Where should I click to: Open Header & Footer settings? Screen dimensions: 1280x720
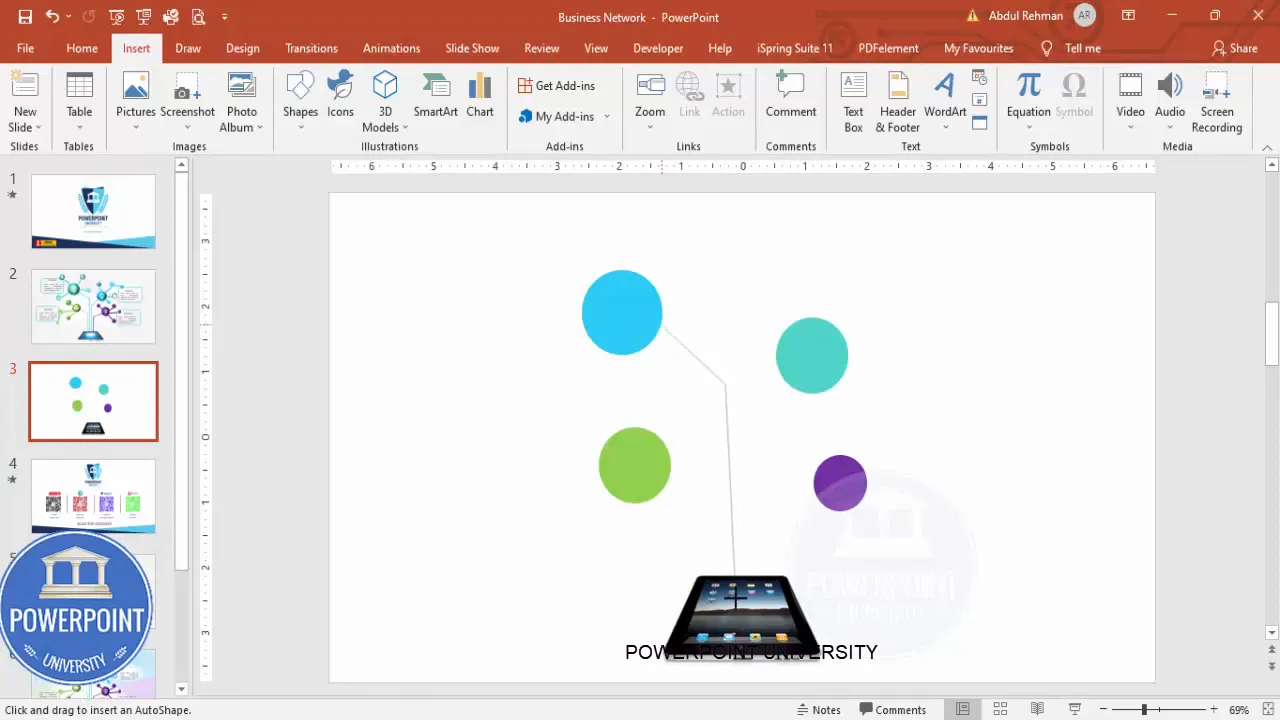(x=898, y=103)
